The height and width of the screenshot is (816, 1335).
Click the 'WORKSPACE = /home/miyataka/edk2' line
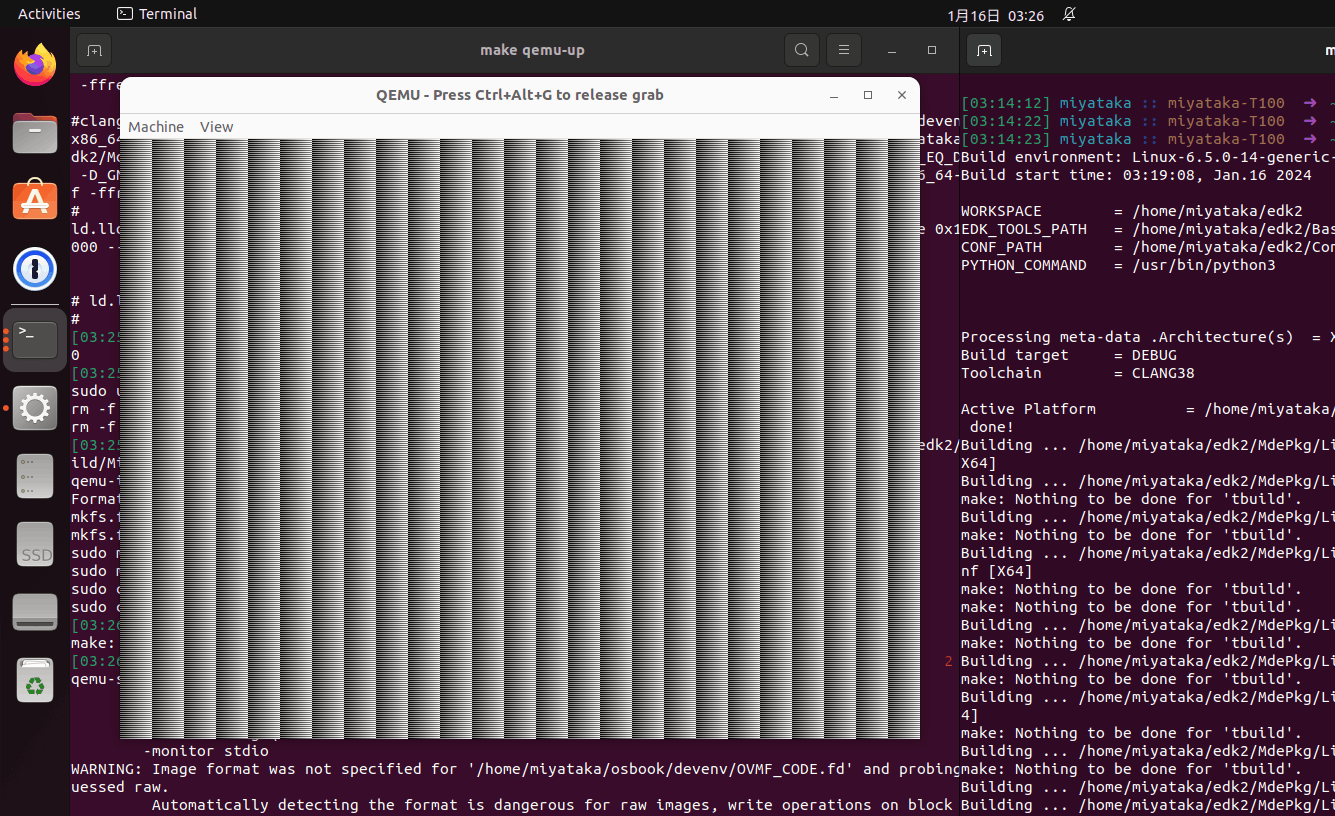coord(1132,211)
